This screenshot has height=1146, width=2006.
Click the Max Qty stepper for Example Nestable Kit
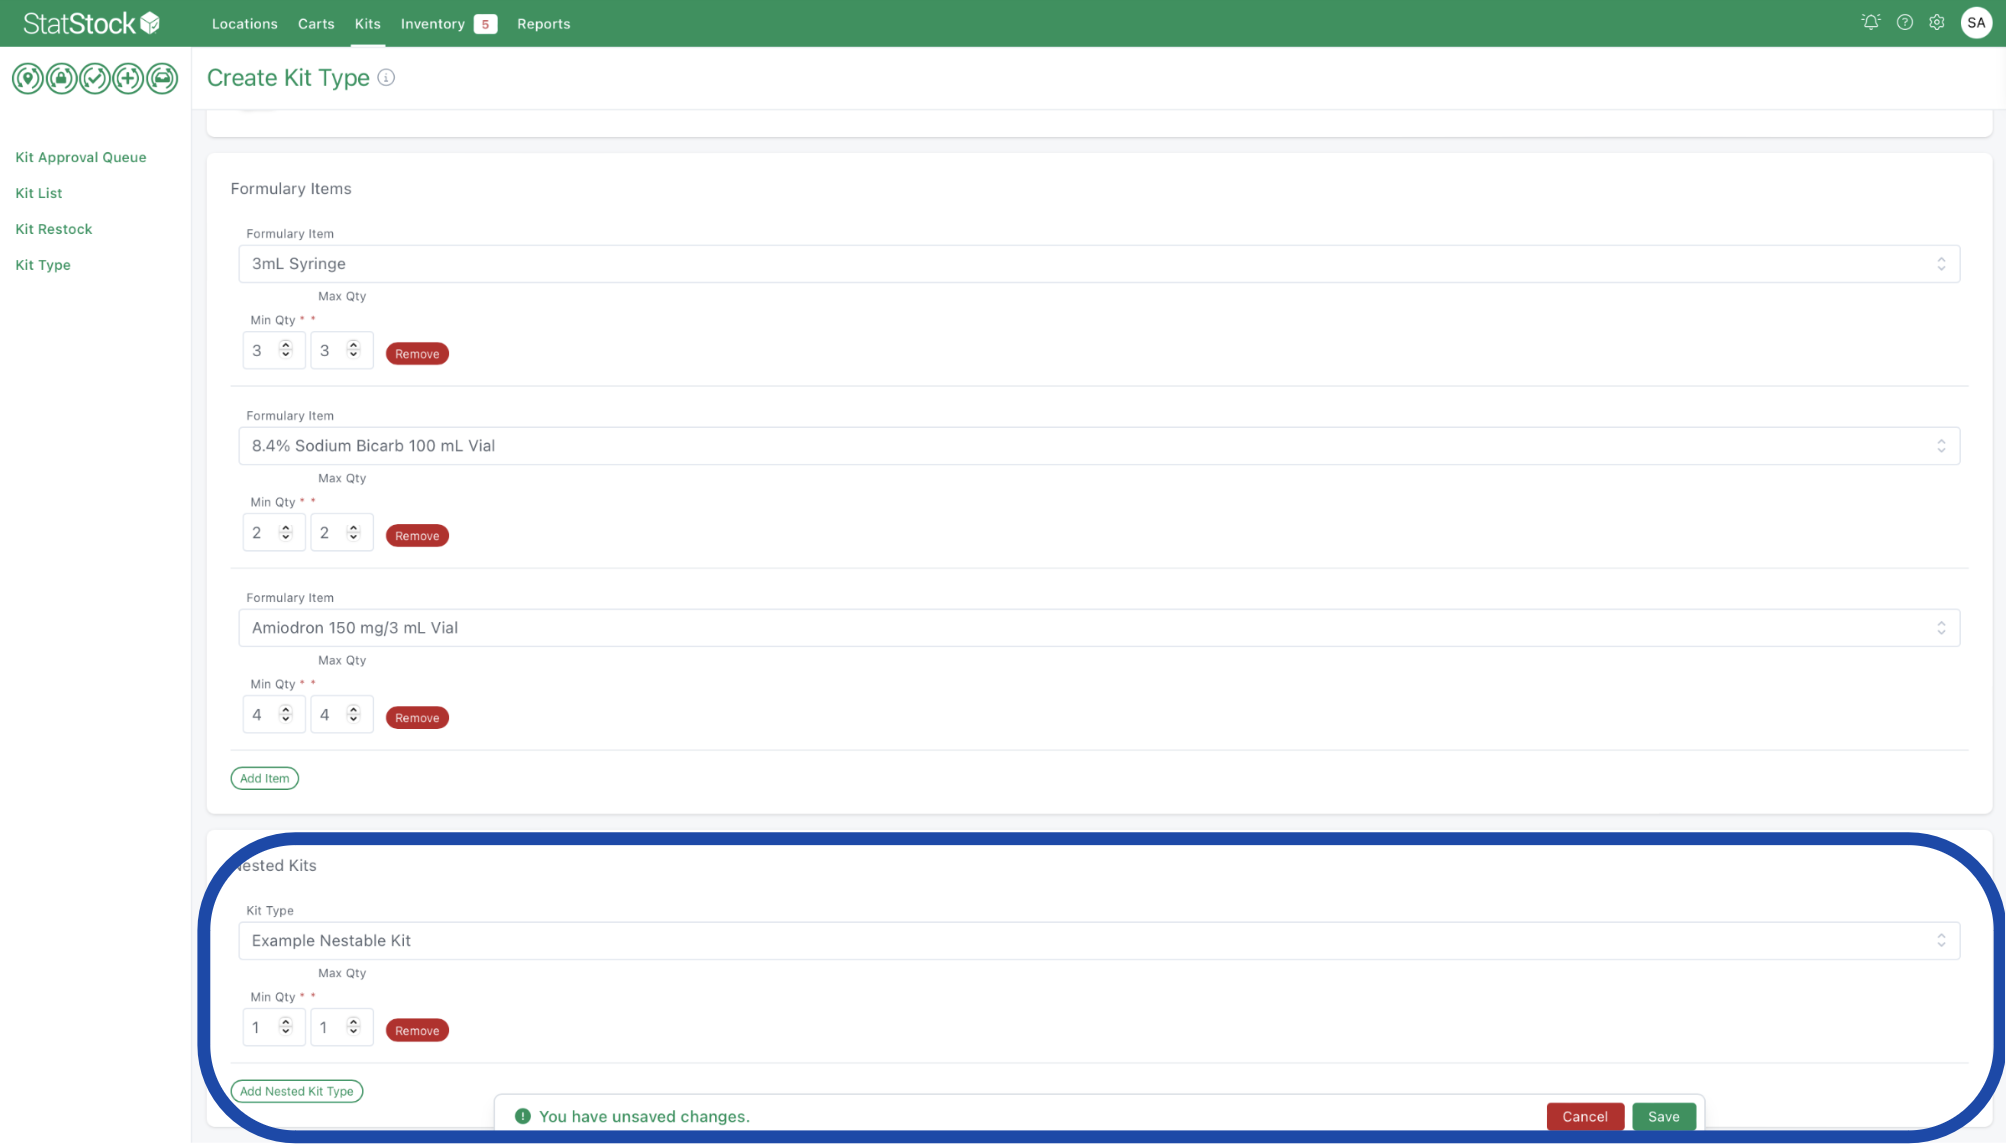[353, 1027]
